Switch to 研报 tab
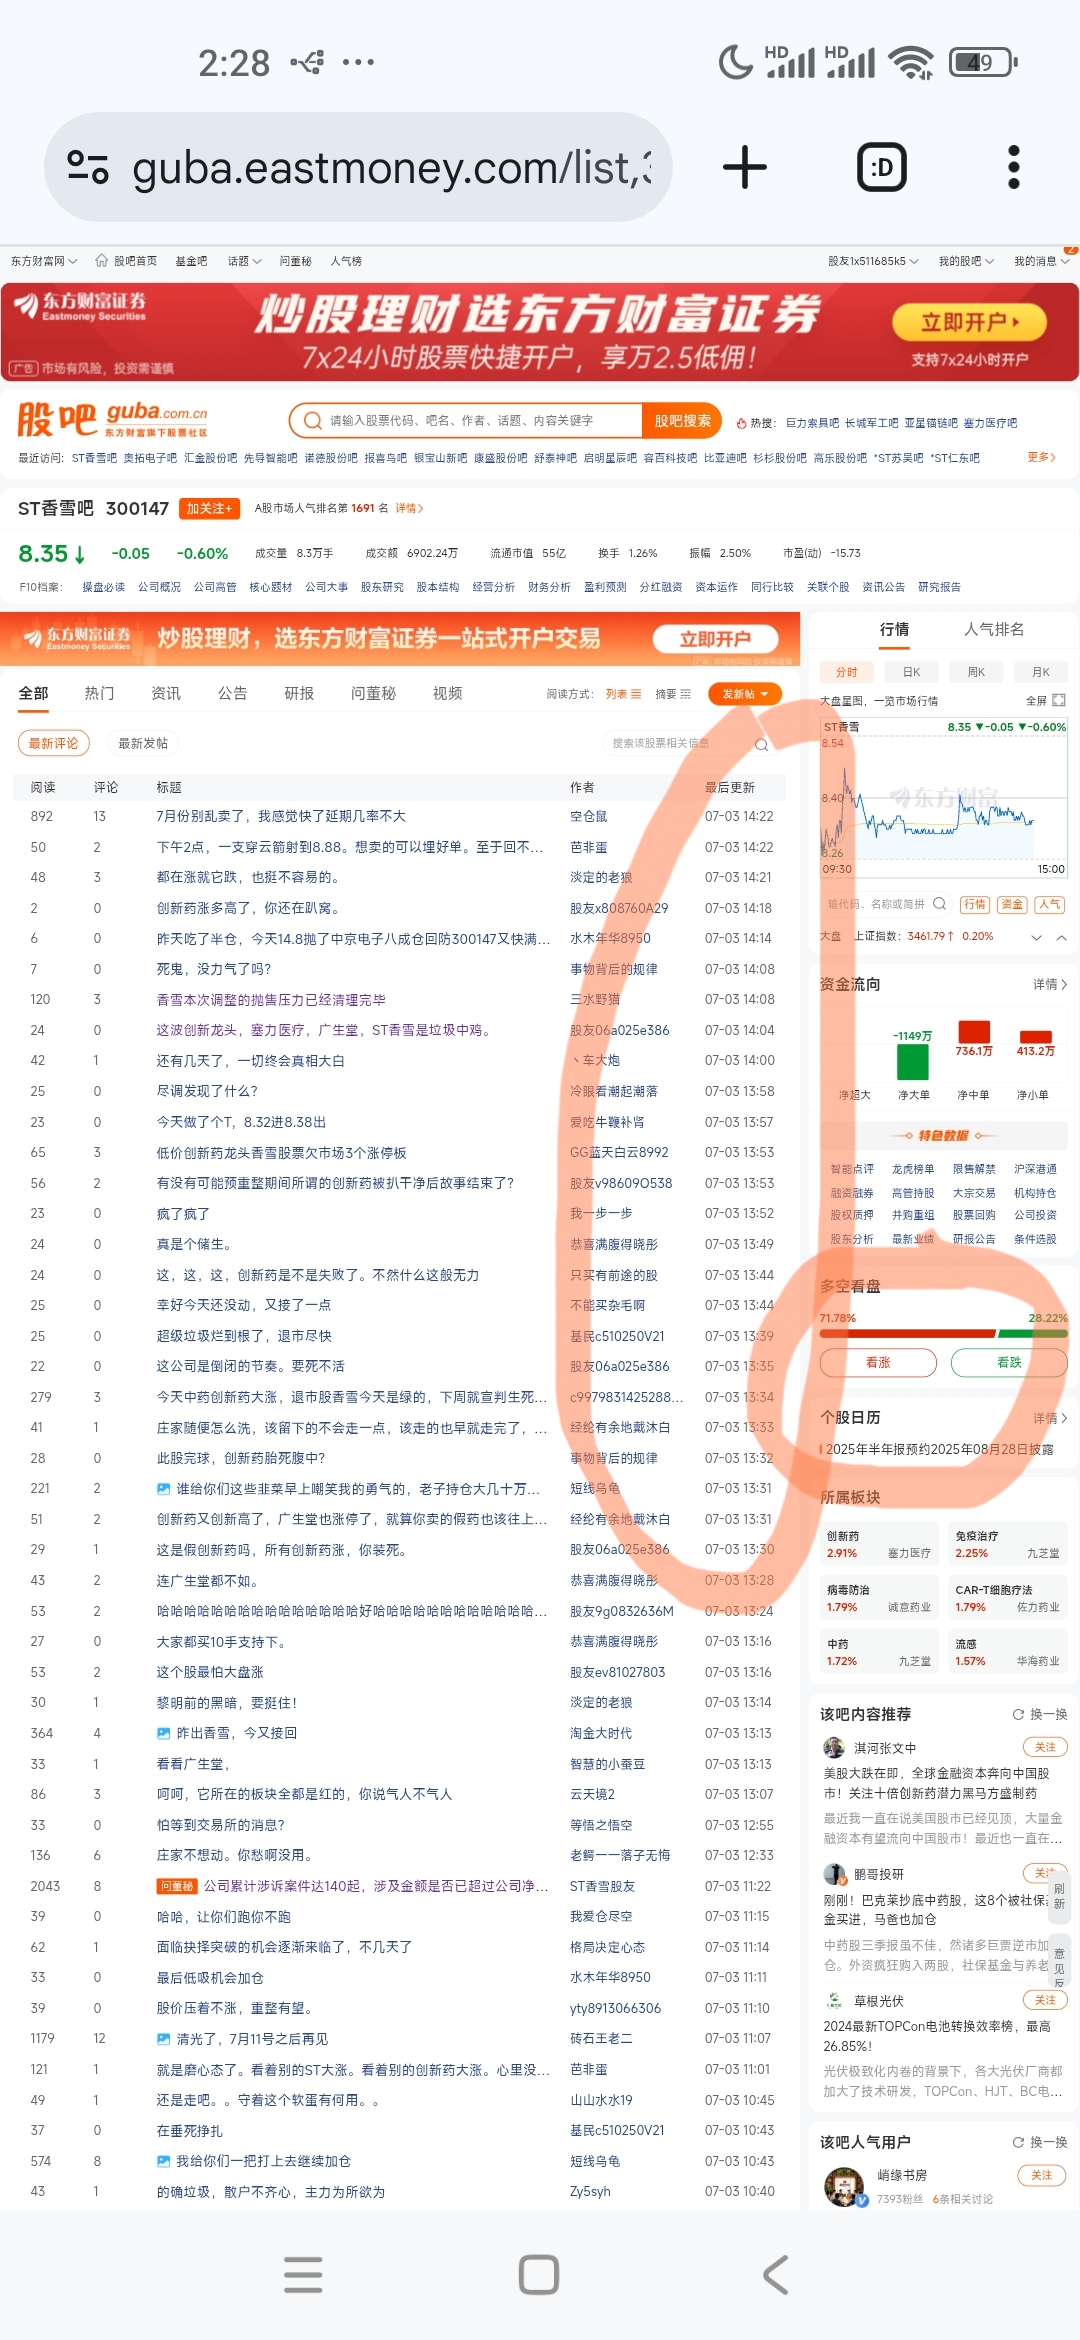Viewport: 1080px width, 2340px height. point(299,693)
